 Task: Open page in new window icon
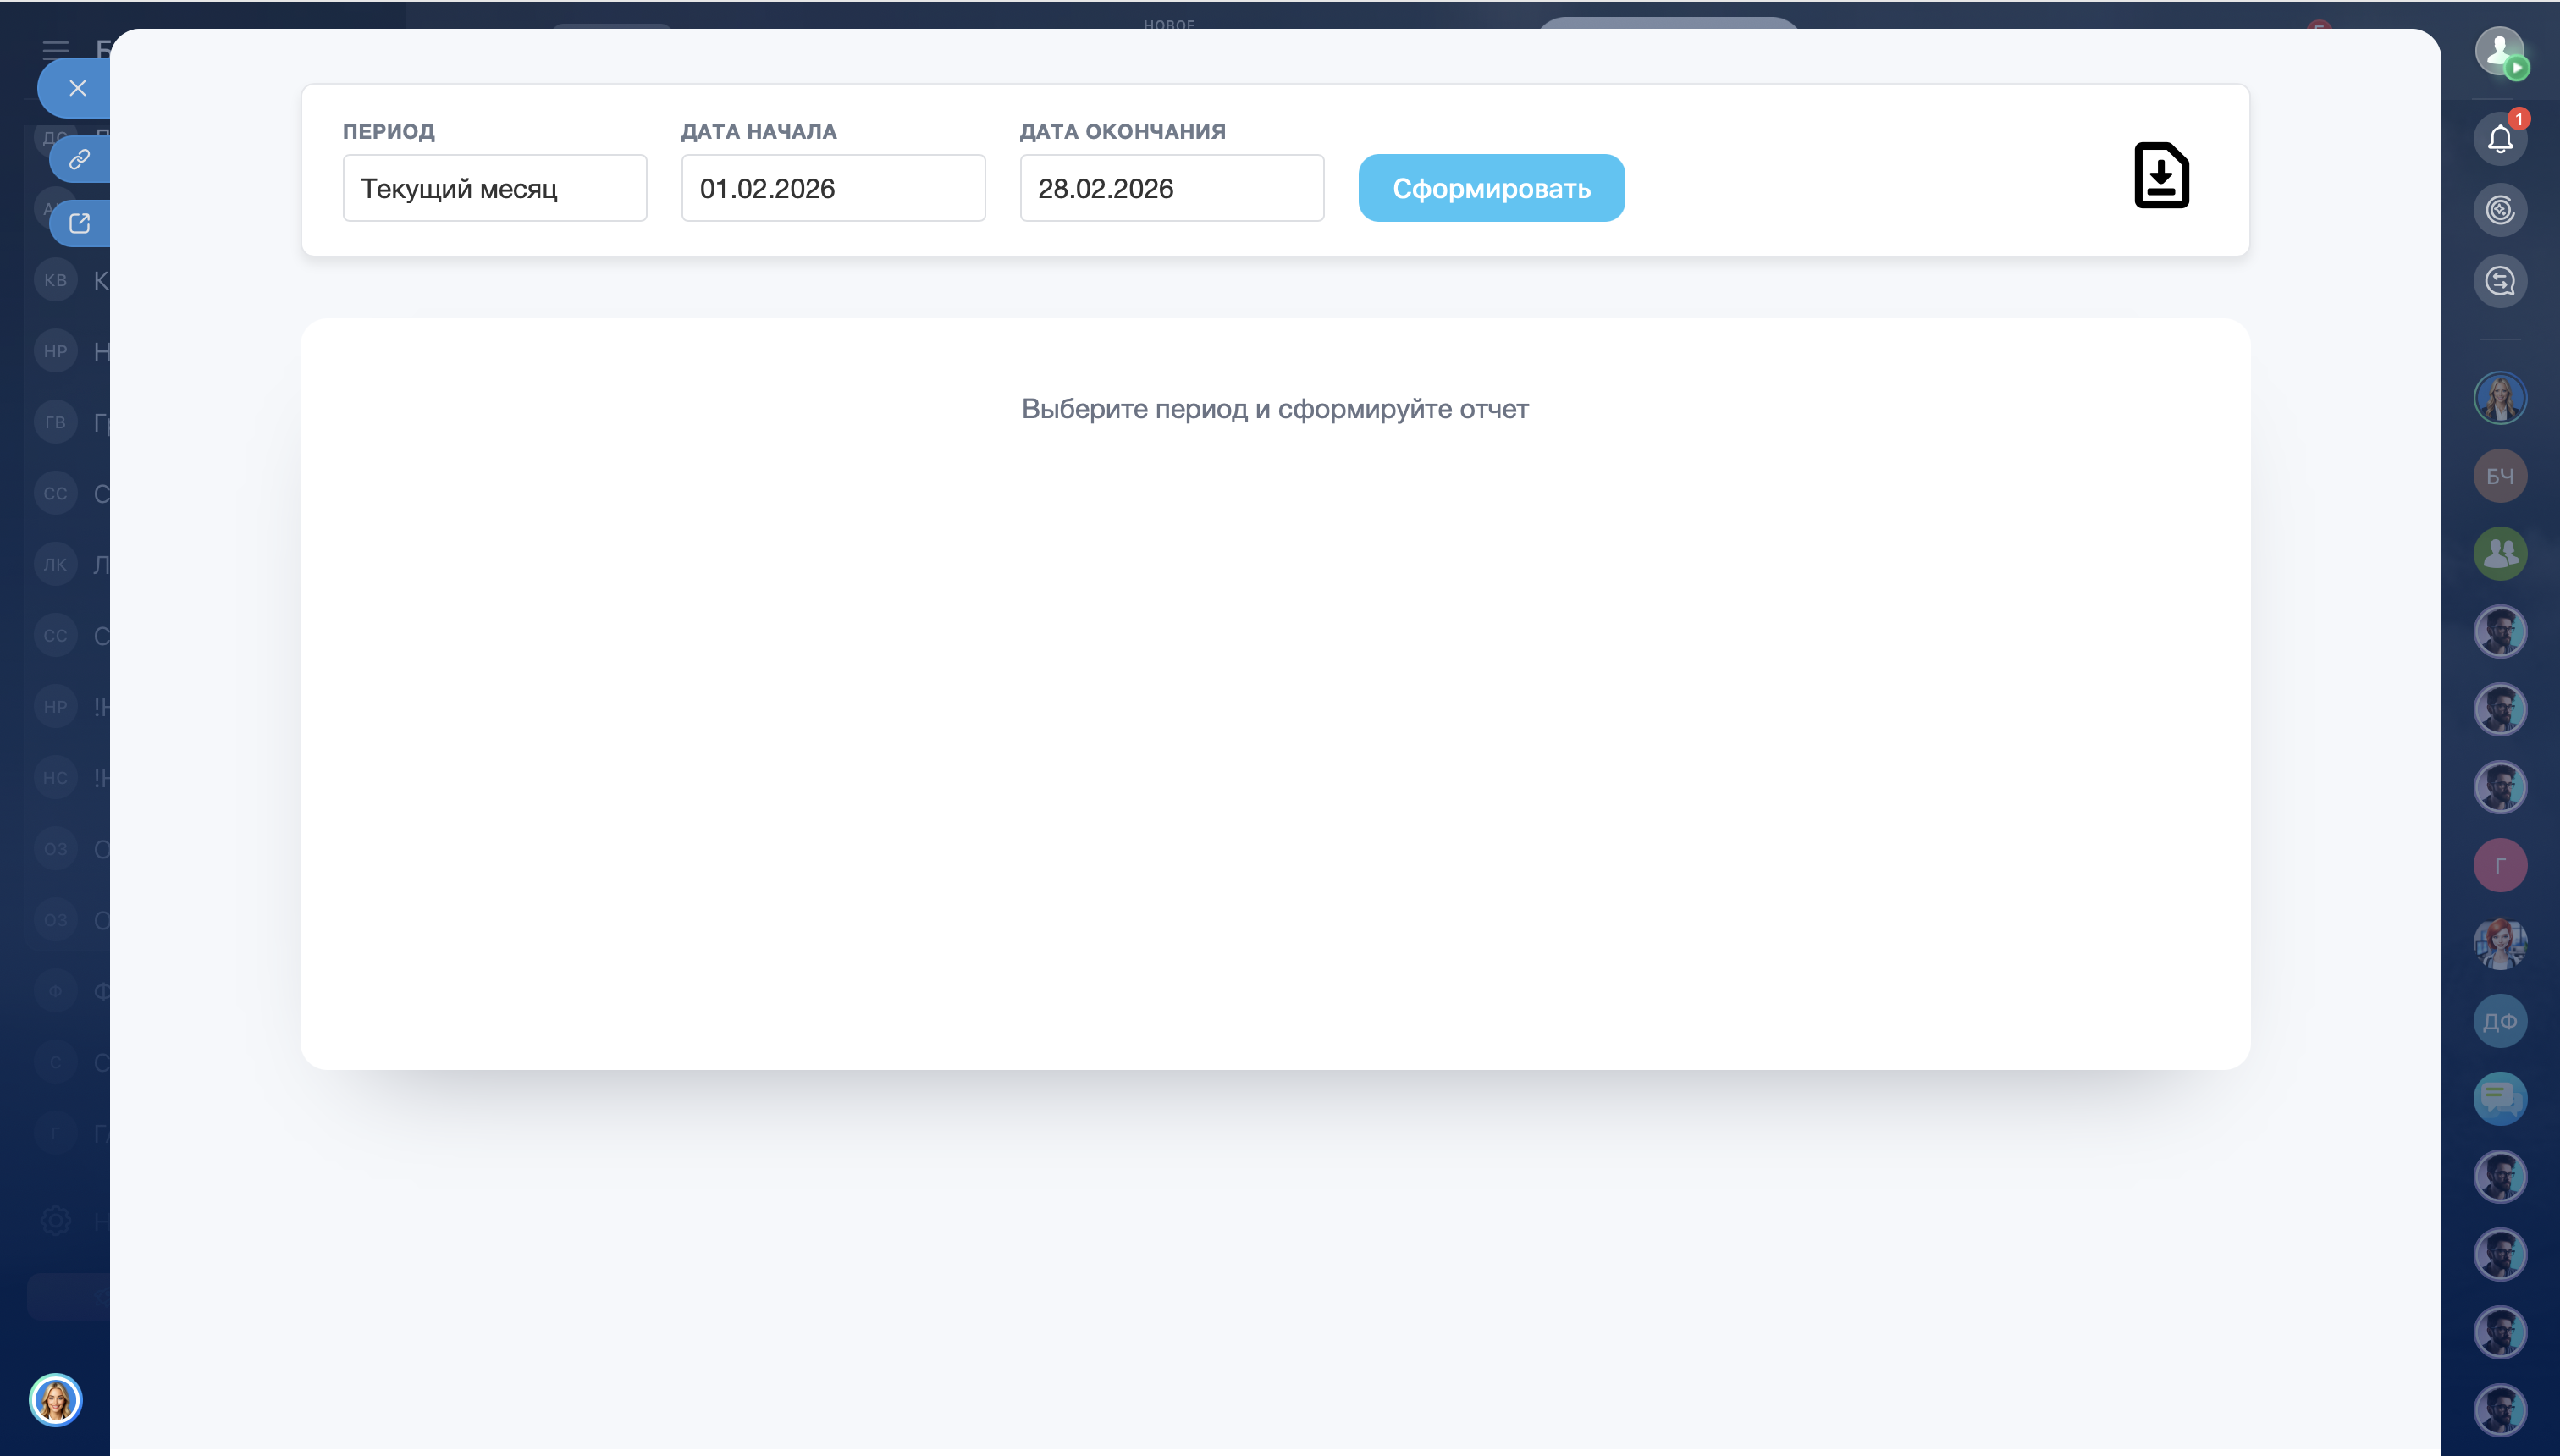point(80,223)
